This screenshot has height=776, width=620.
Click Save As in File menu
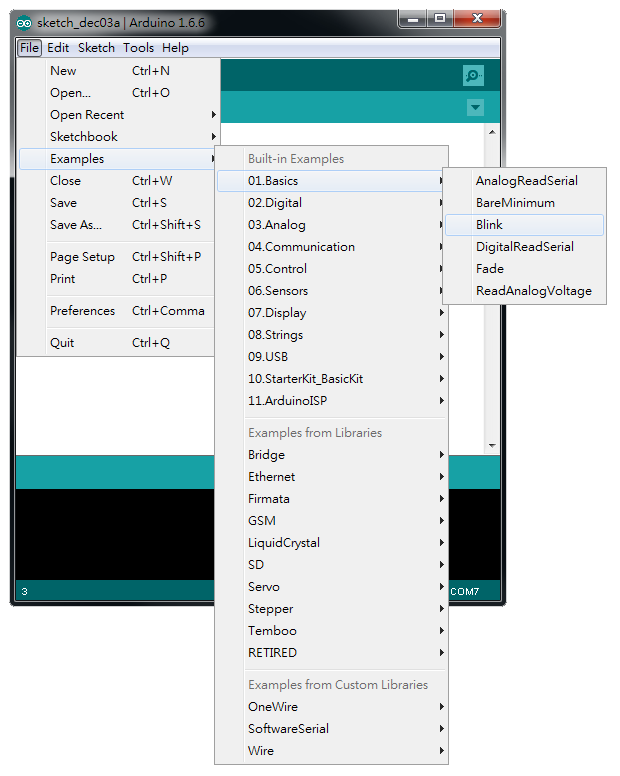point(76,225)
